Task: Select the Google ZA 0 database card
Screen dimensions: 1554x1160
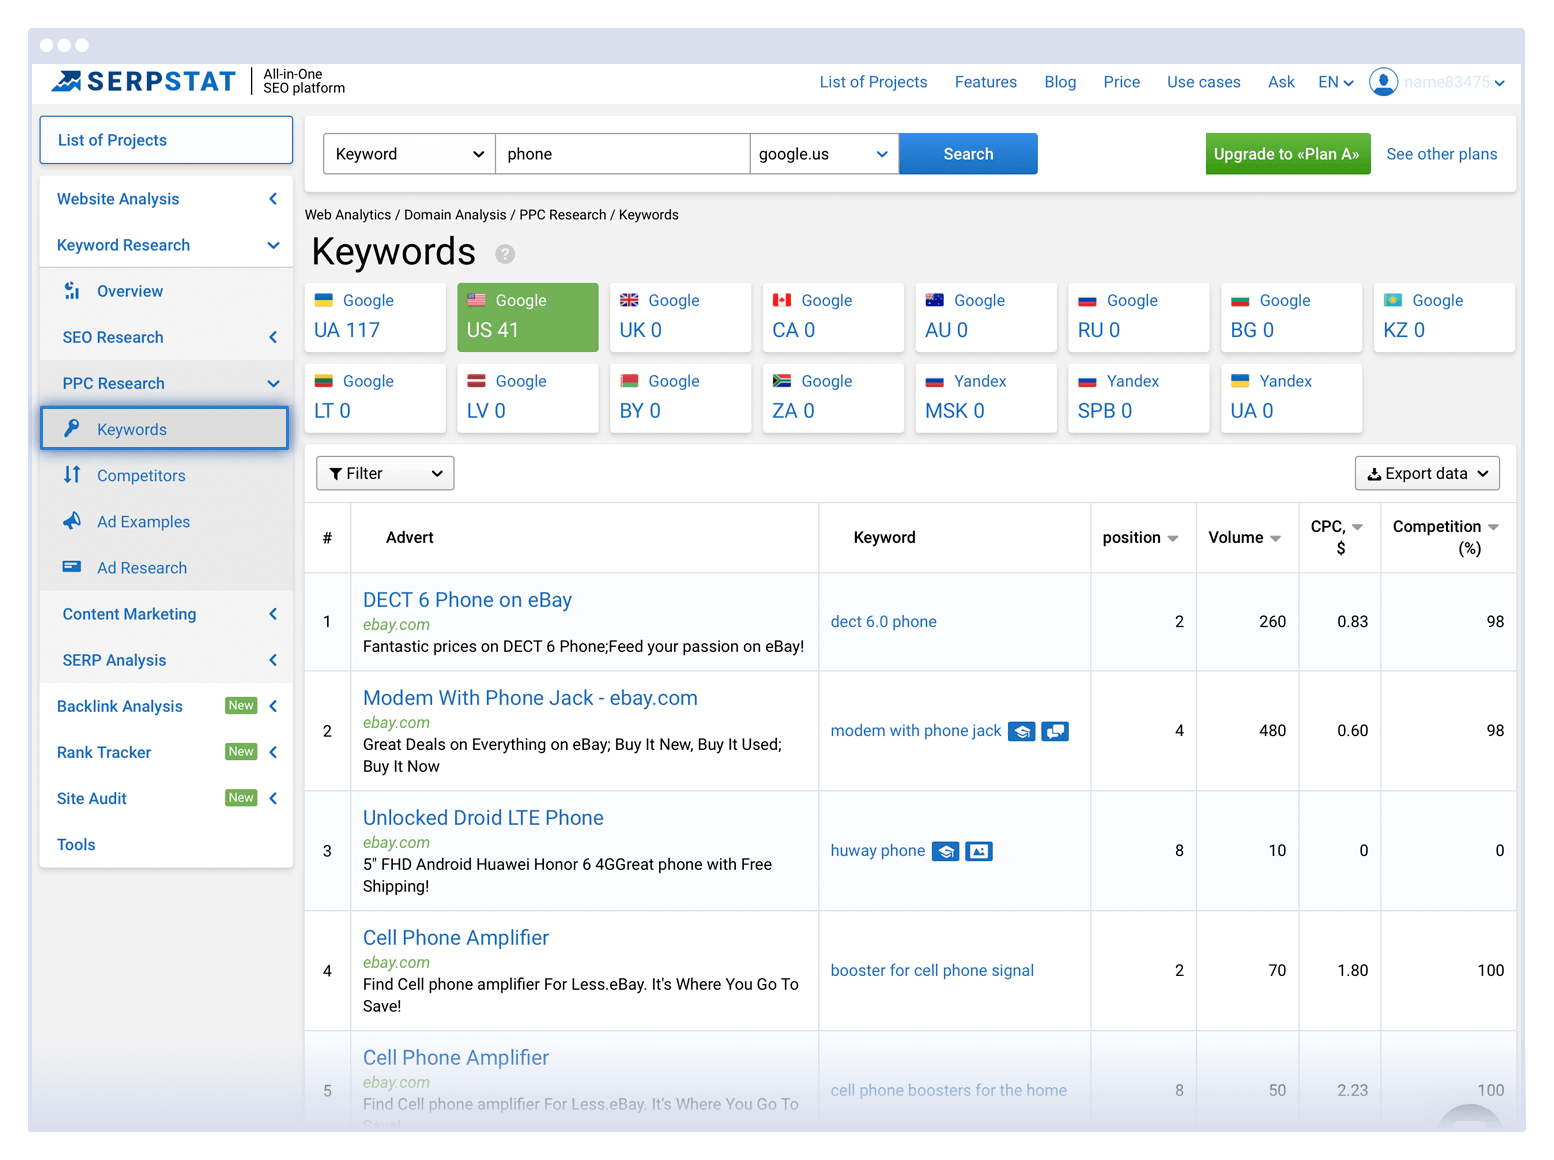Action: coord(833,398)
